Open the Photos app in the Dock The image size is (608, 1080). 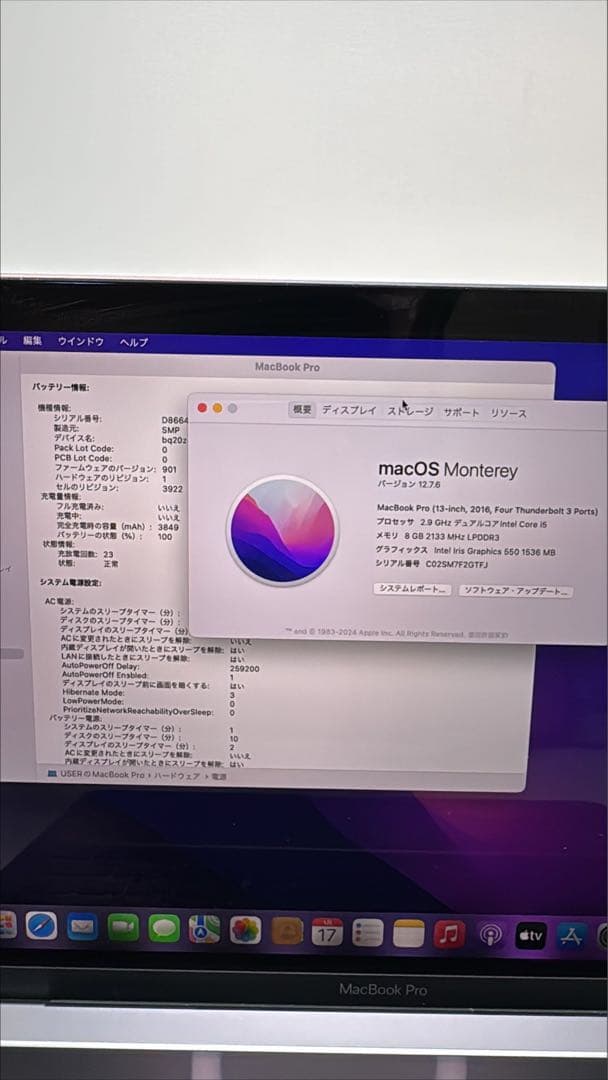pyautogui.click(x=245, y=930)
